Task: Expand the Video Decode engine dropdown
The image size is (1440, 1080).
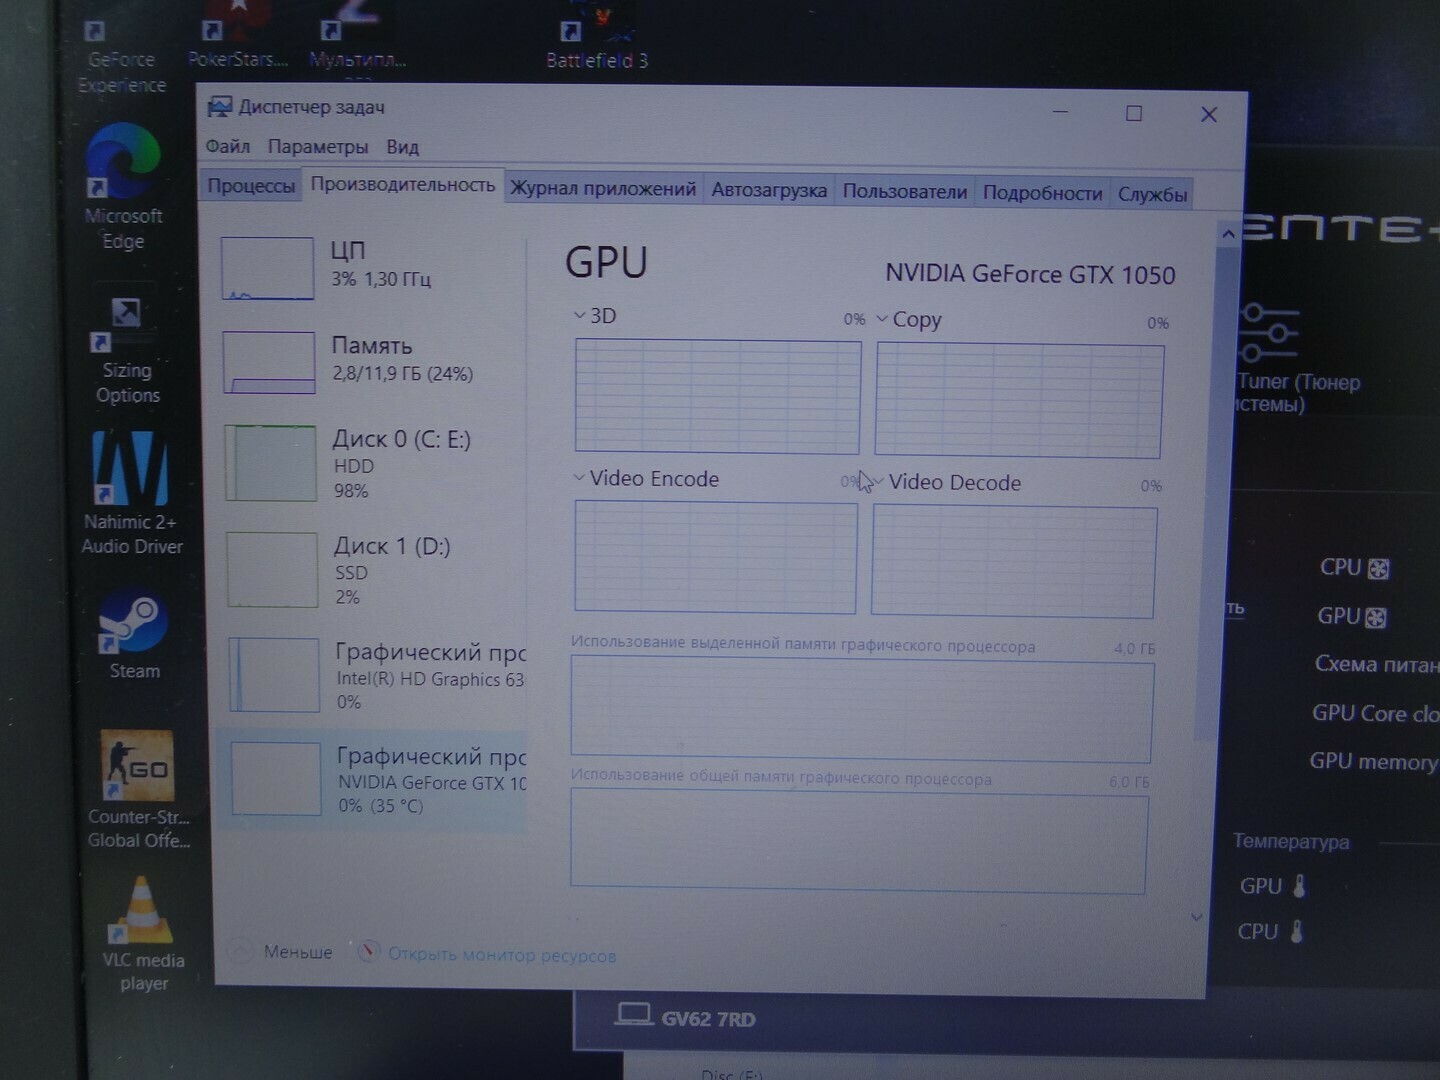Action: (878, 482)
